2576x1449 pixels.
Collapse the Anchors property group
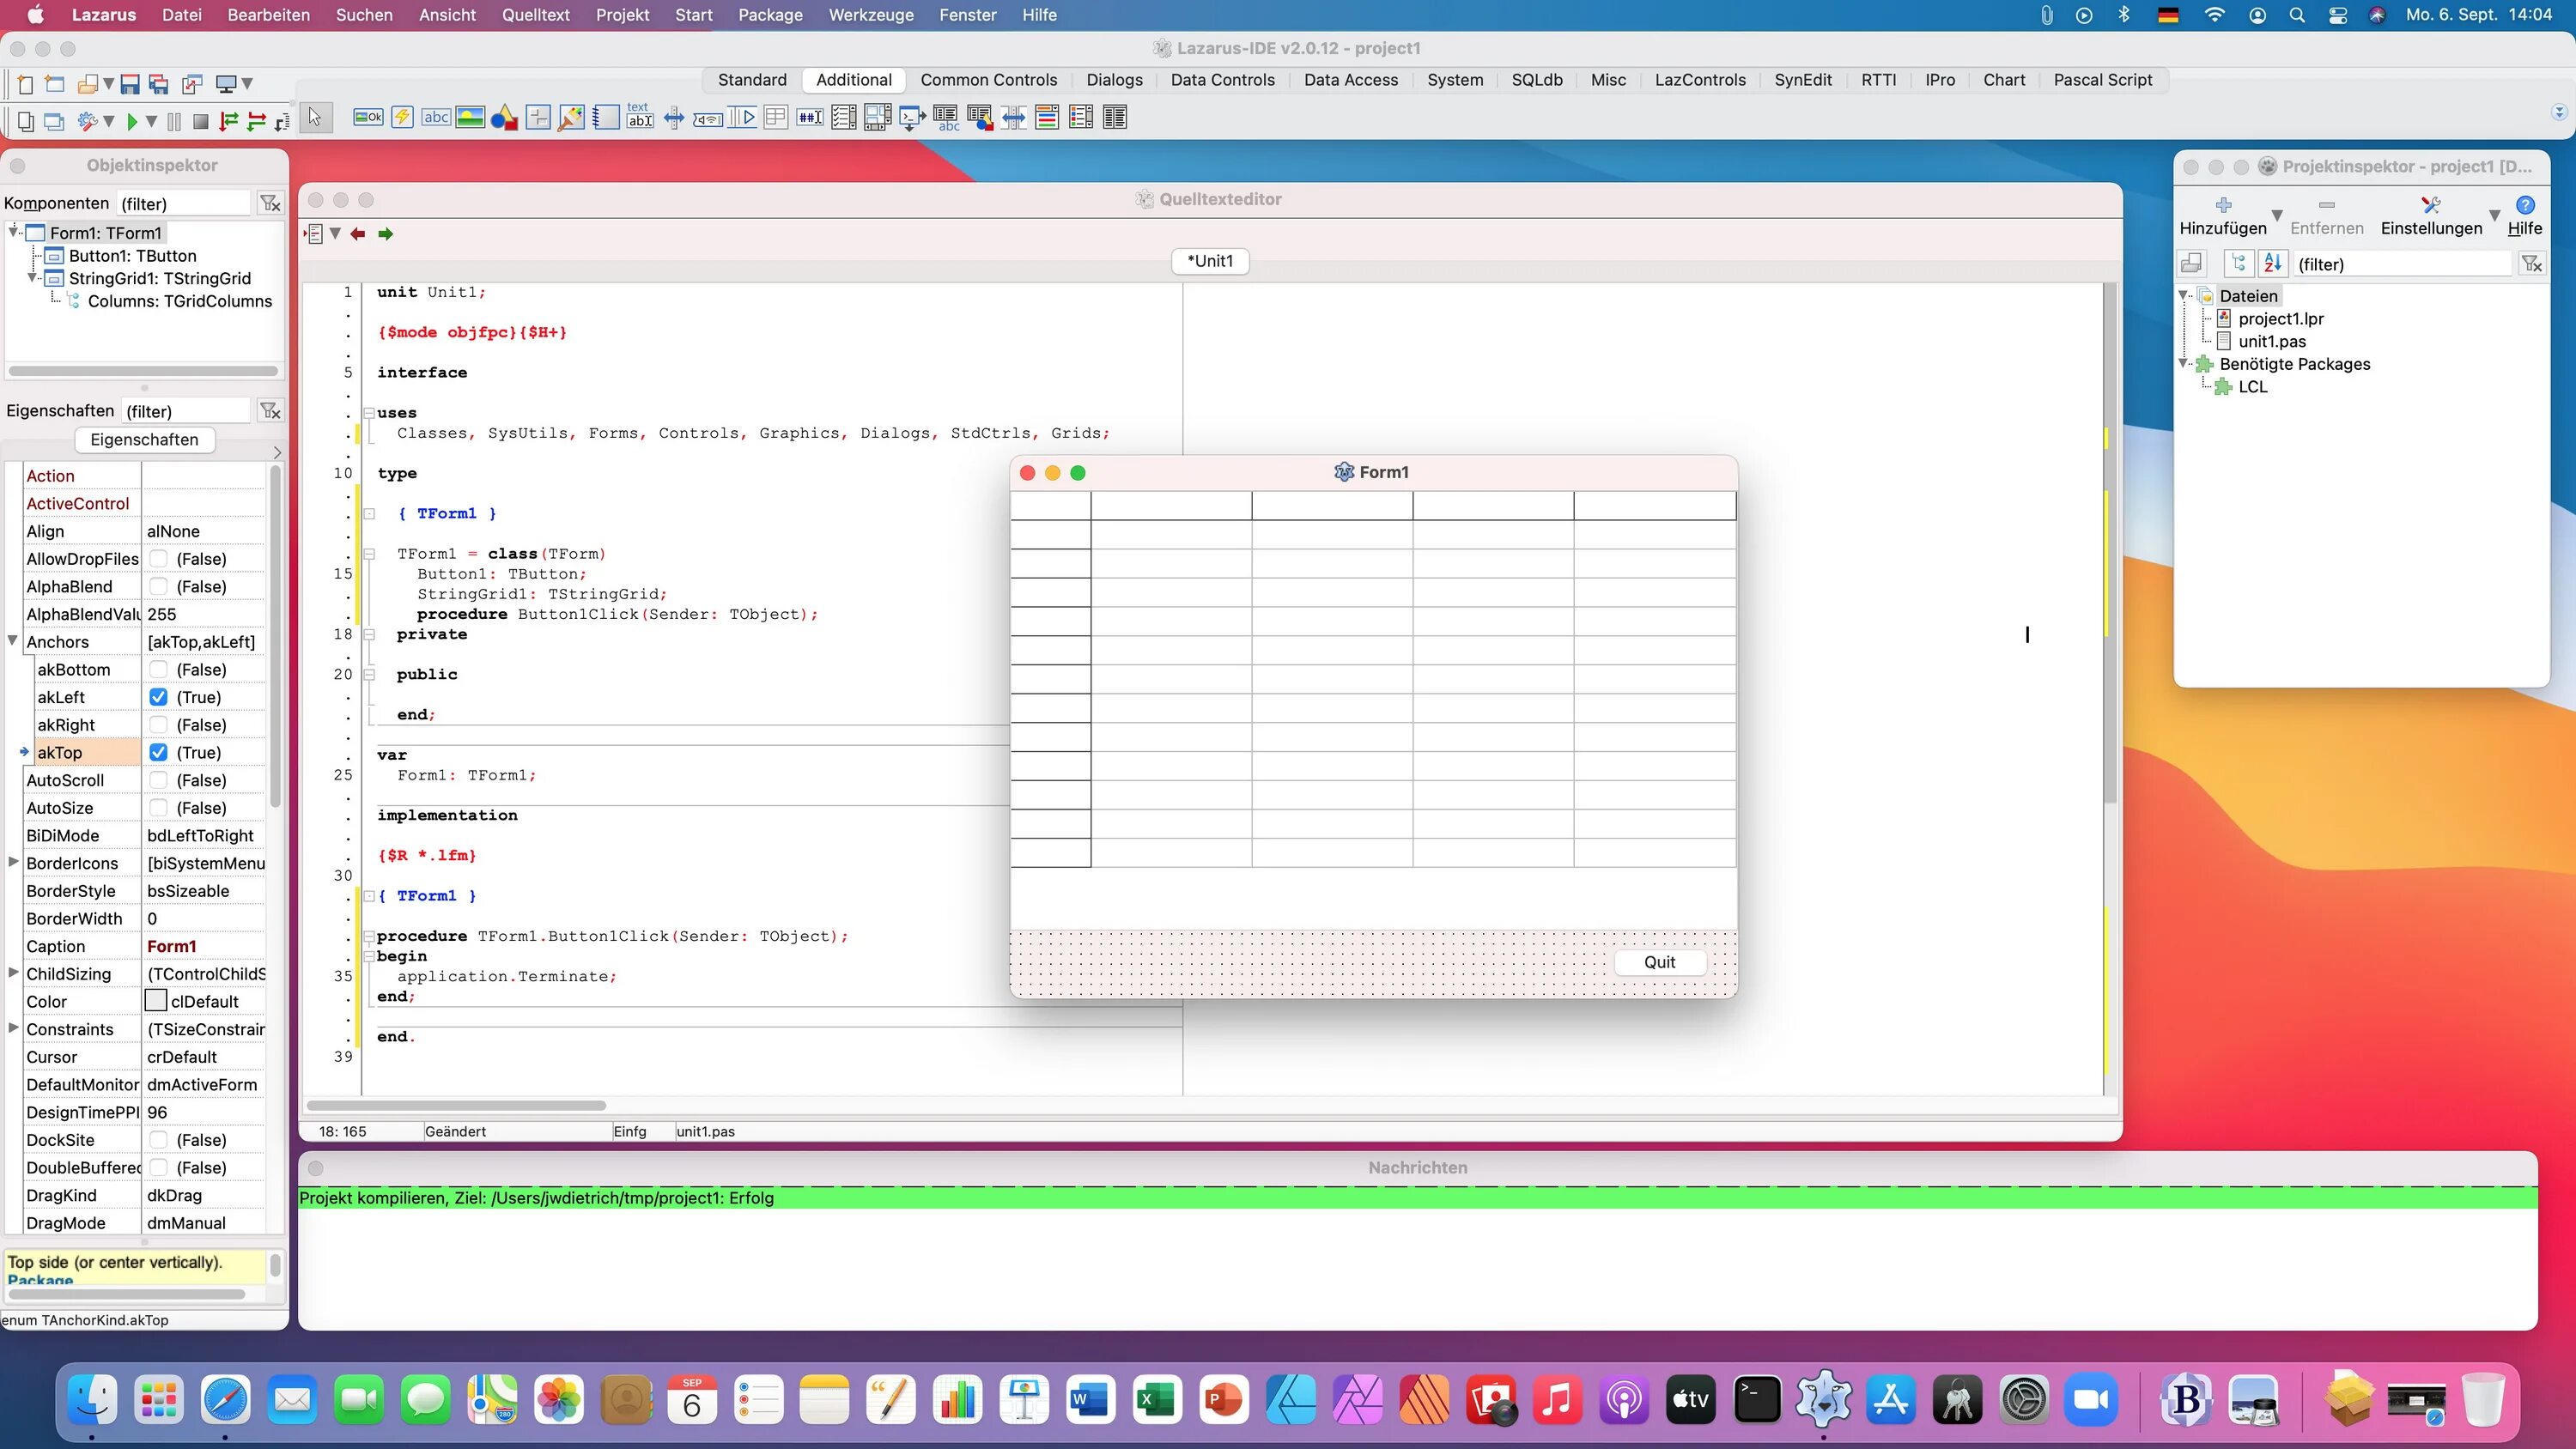(x=13, y=641)
